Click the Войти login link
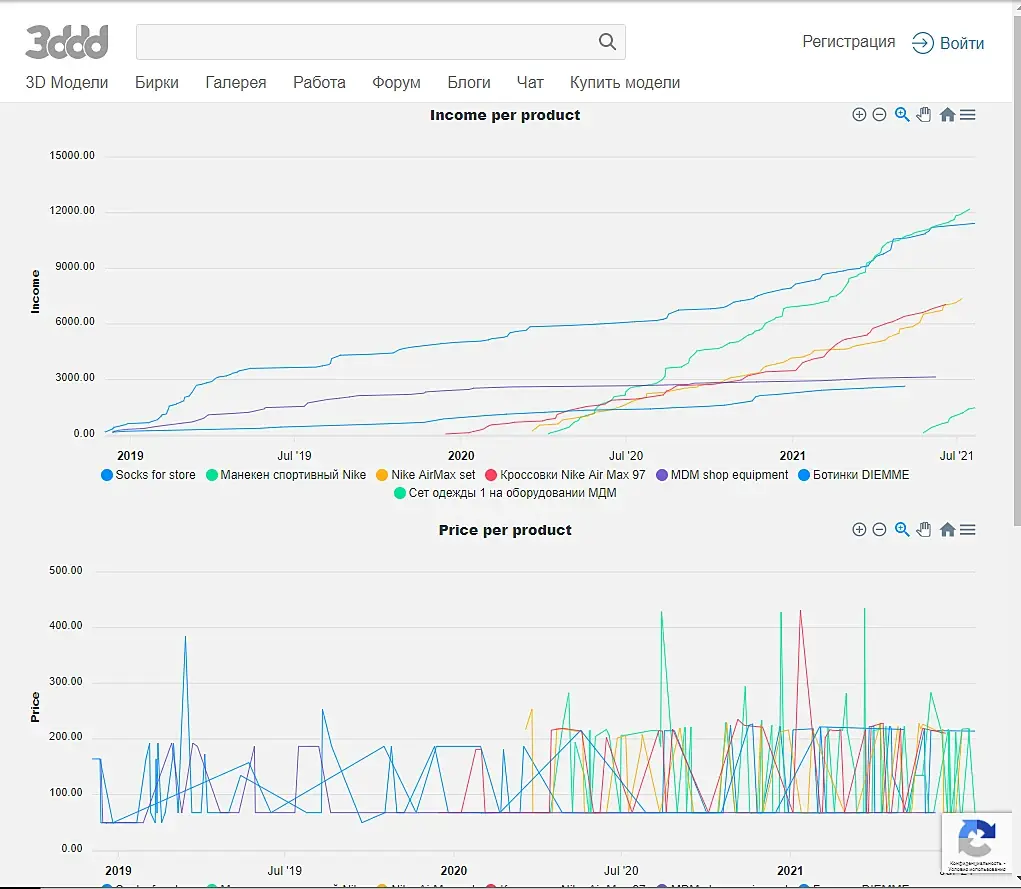 [961, 44]
